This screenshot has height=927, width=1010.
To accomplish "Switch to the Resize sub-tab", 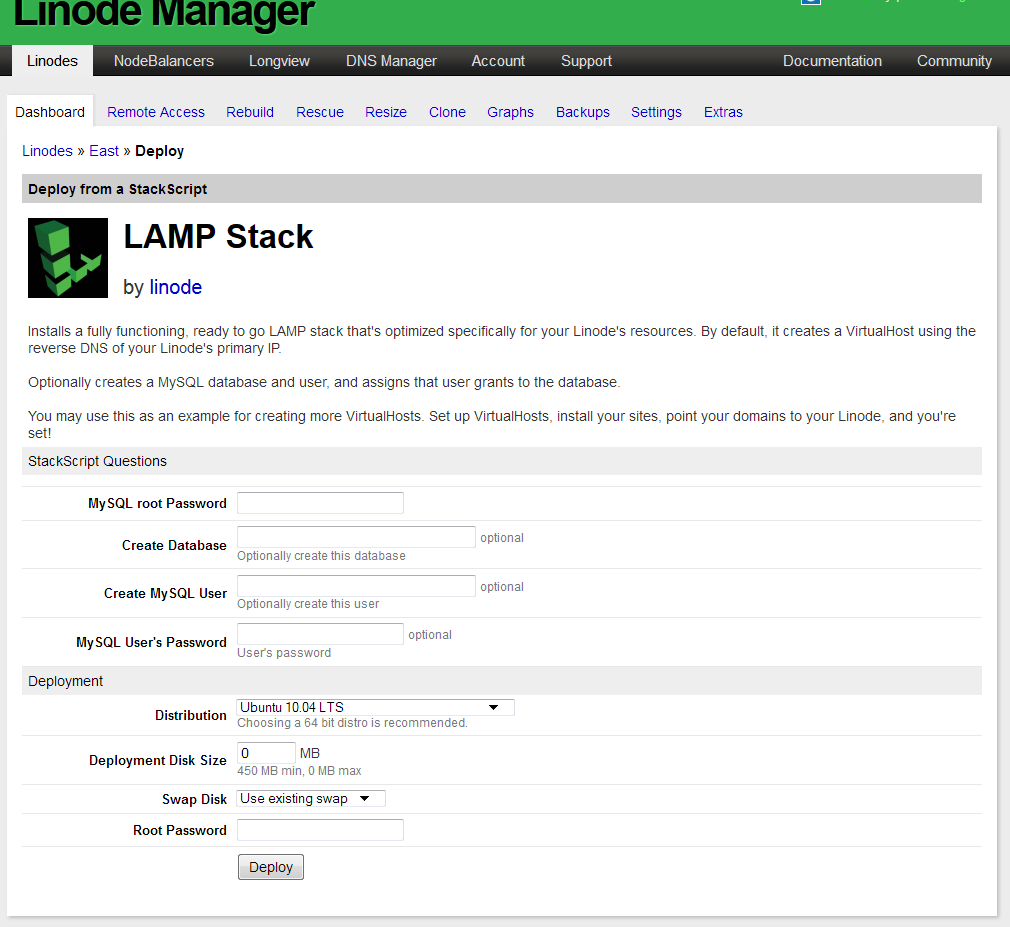I will (386, 111).
